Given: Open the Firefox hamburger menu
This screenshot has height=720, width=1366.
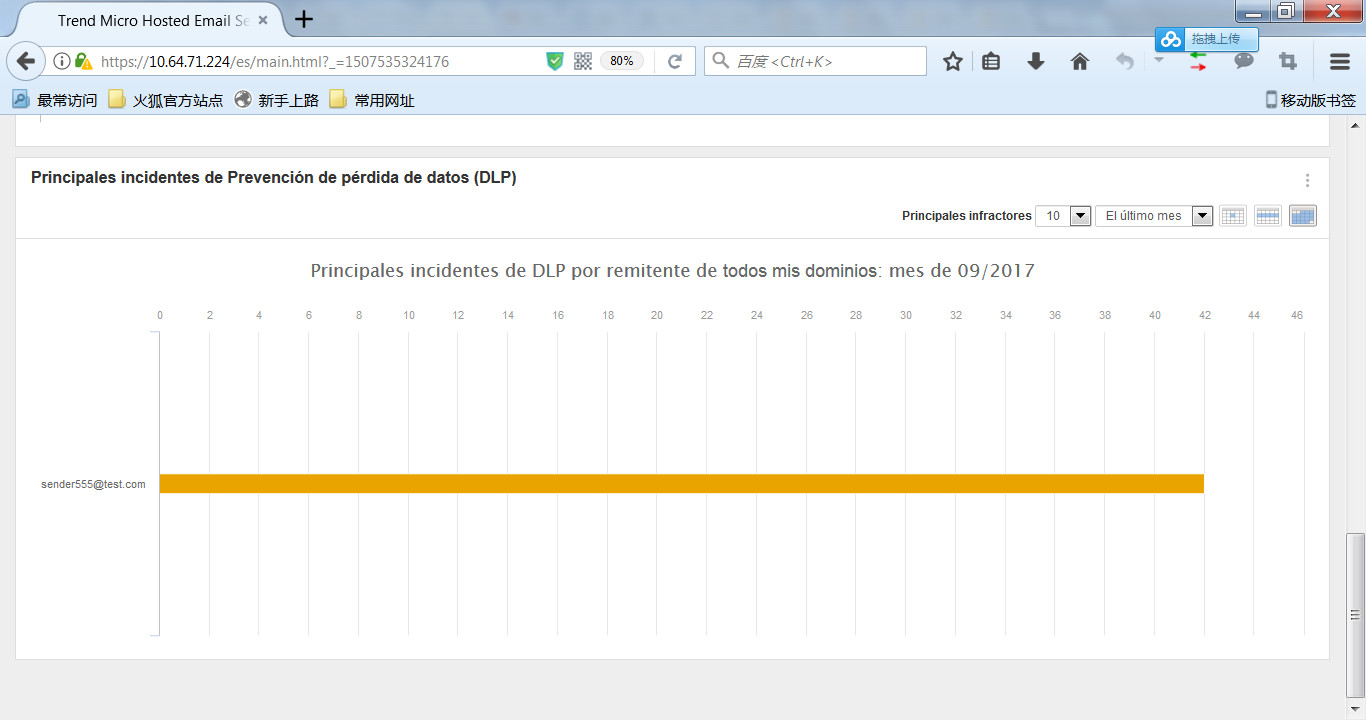Looking at the screenshot, I should pyautogui.click(x=1340, y=62).
